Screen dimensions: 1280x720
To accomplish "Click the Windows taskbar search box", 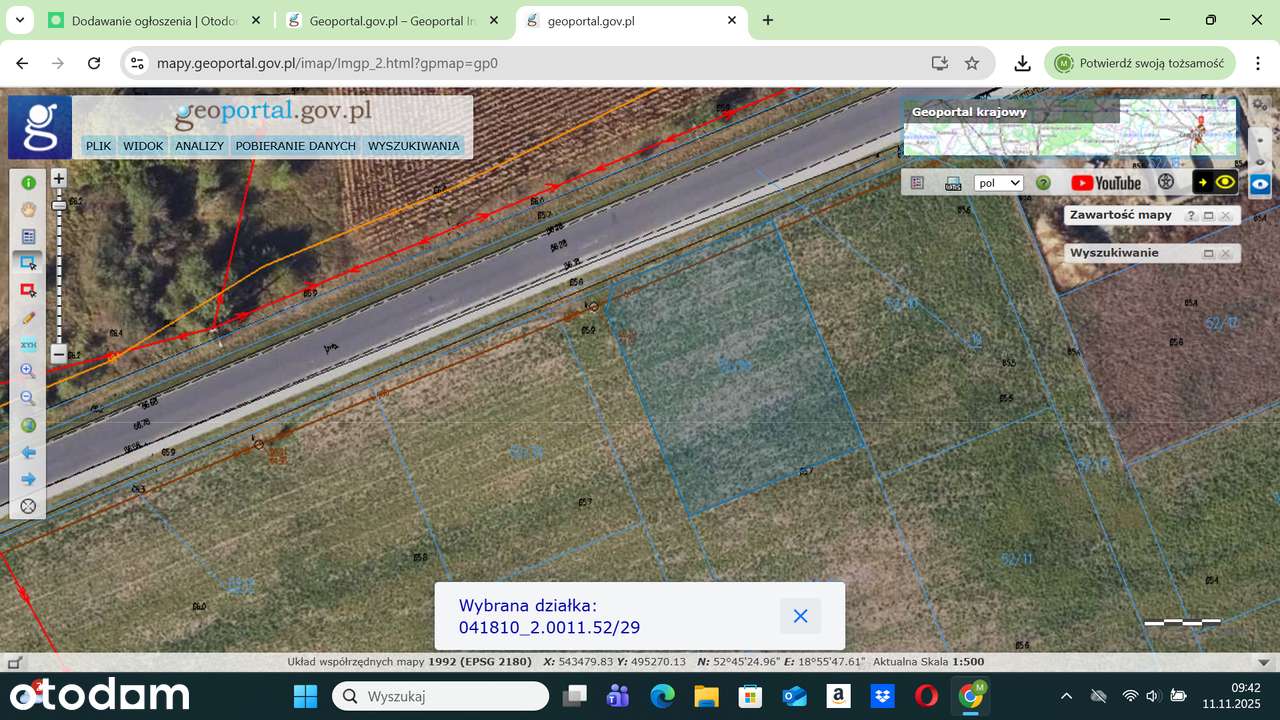I will tap(440, 696).
